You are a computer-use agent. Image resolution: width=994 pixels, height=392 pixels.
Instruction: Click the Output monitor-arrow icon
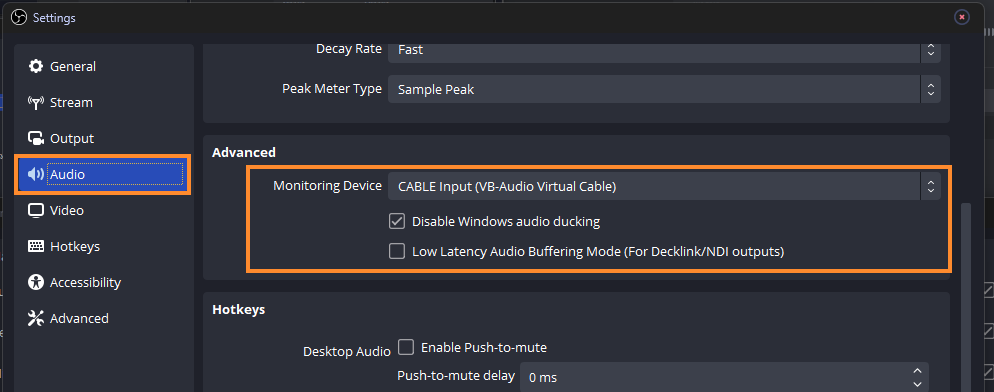pyautogui.click(x=36, y=138)
